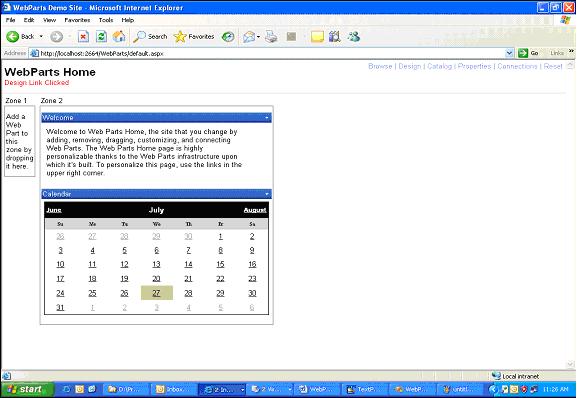577x398 pixels.
Task: Open the Help menu
Action: [x=127, y=20]
